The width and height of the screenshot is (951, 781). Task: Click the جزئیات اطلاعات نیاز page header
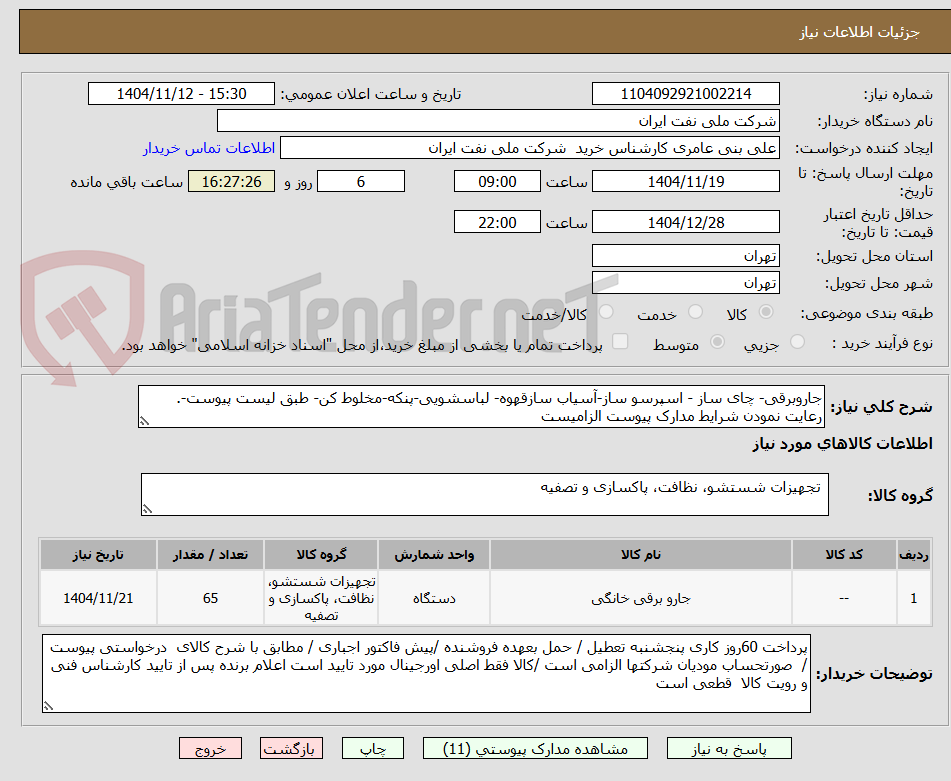click(x=859, y=32)
